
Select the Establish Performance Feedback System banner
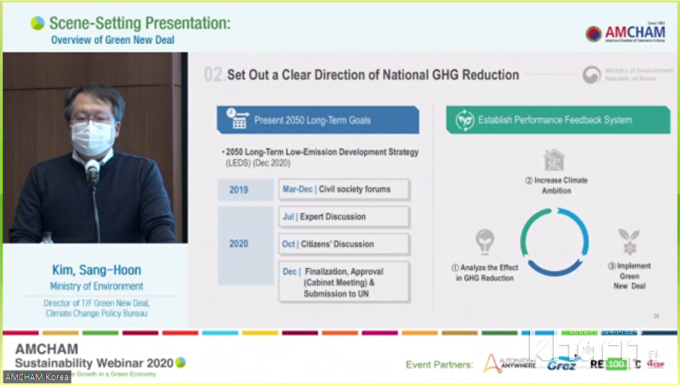click(x=558, y=120)
